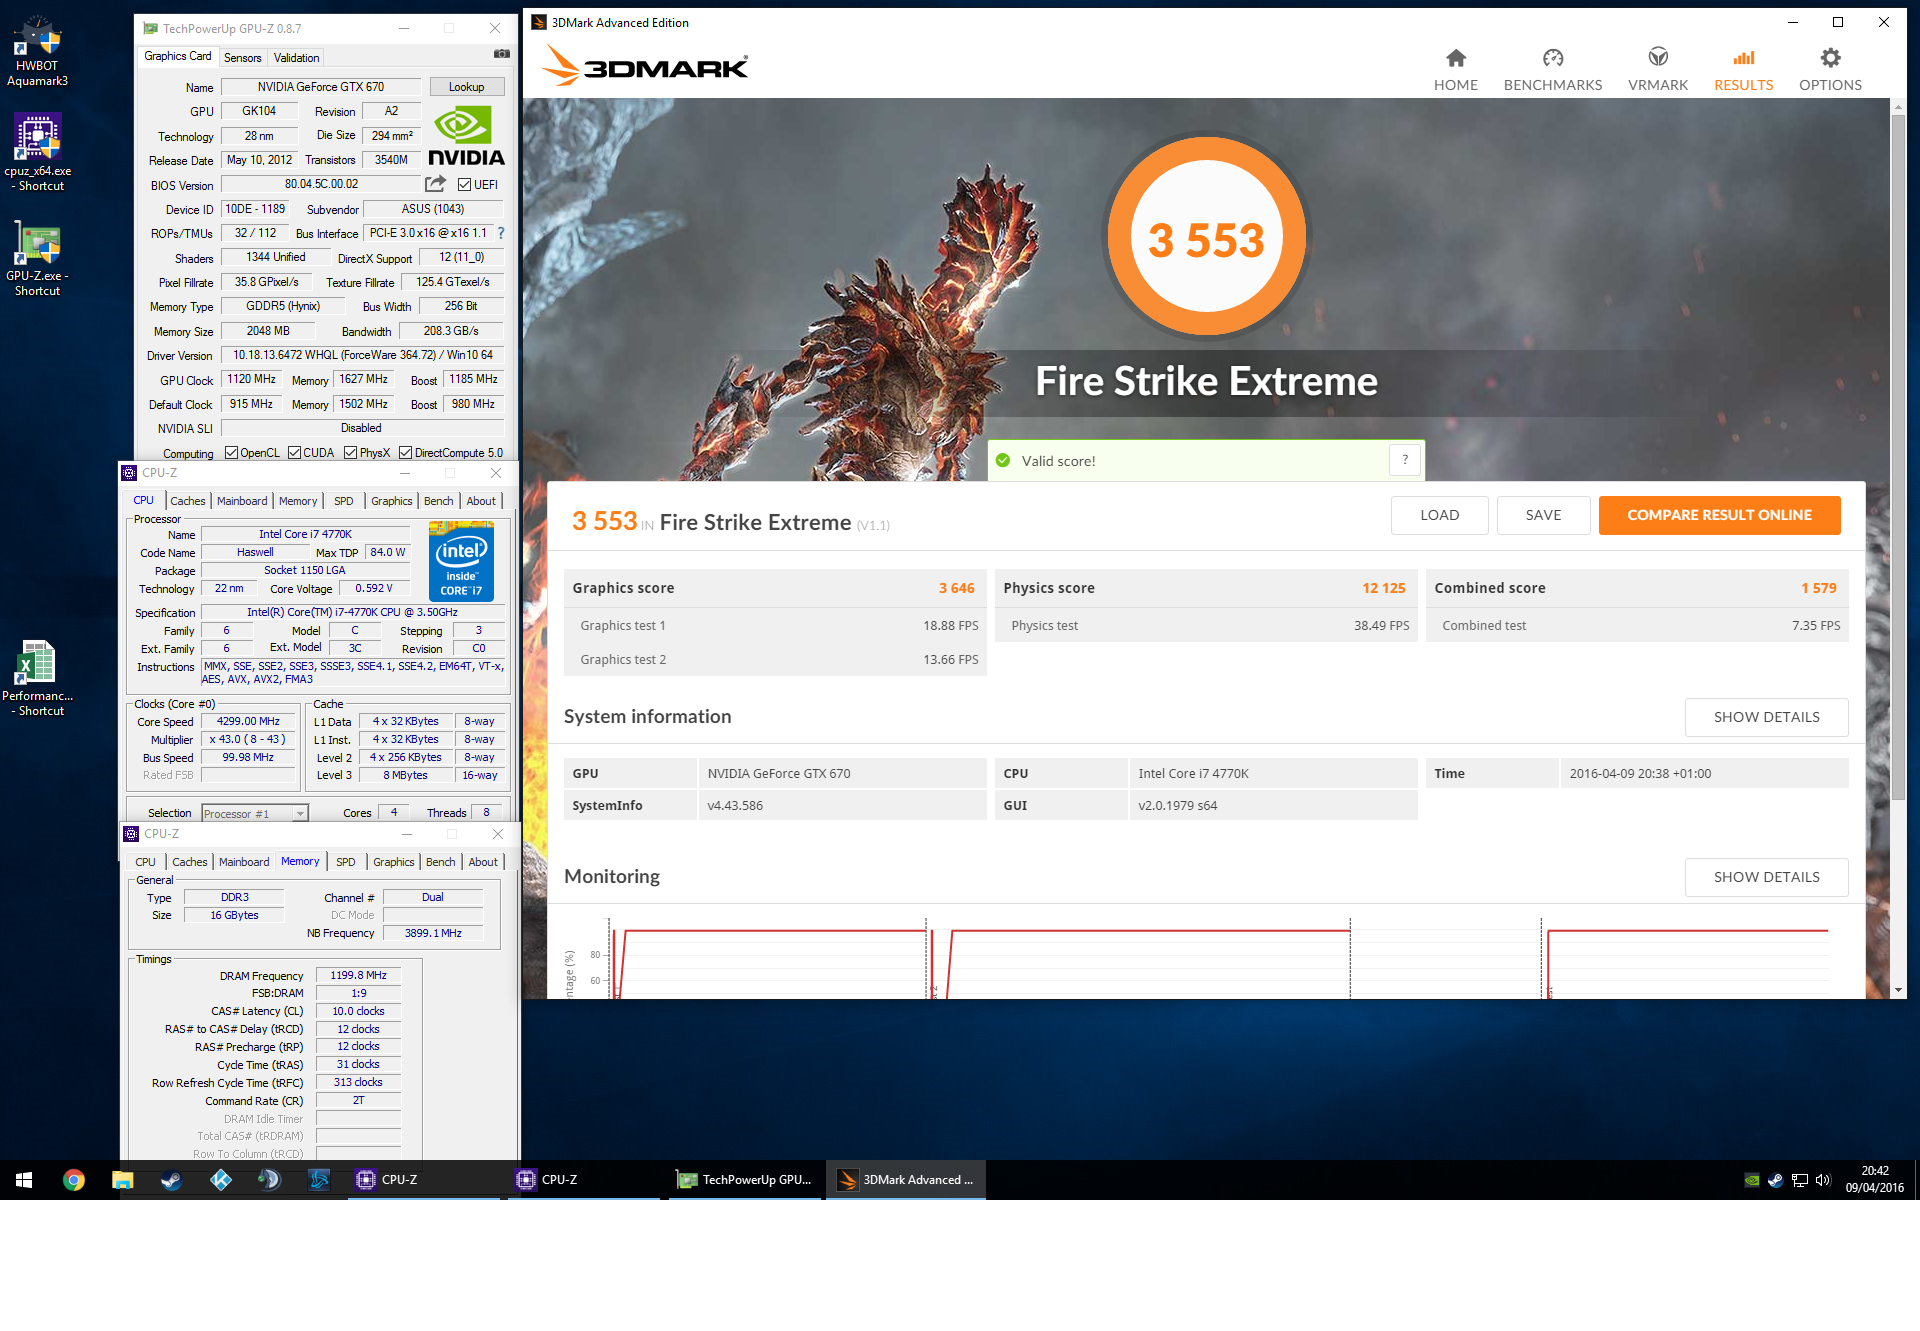Open the Processor #1 selection dropdown
1920x1331 pixels.
click(x=255, y=813)
